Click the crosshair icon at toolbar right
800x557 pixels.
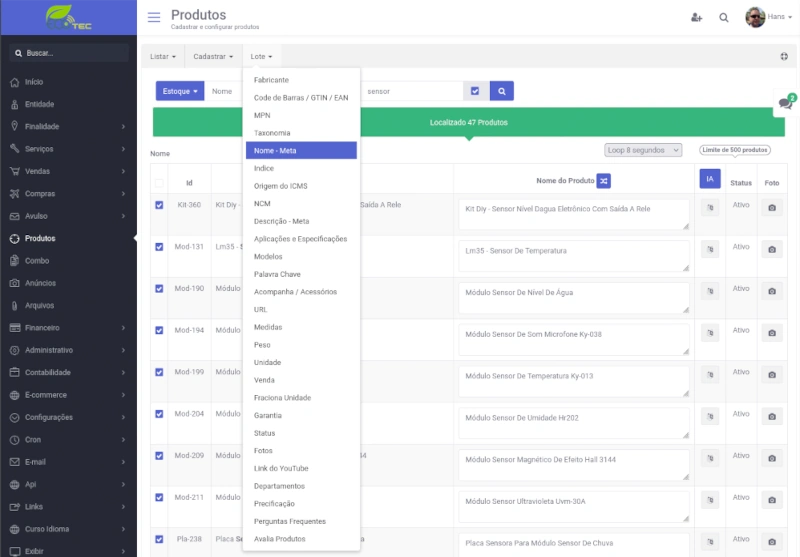click(784, 56)
